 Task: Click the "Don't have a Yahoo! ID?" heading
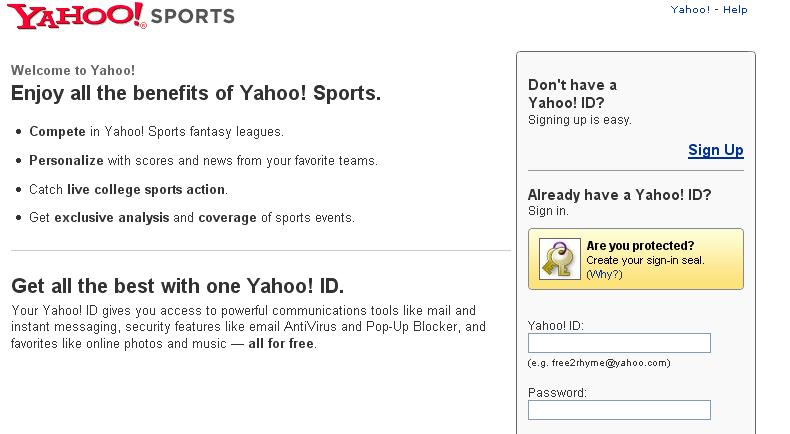[572, 93]
